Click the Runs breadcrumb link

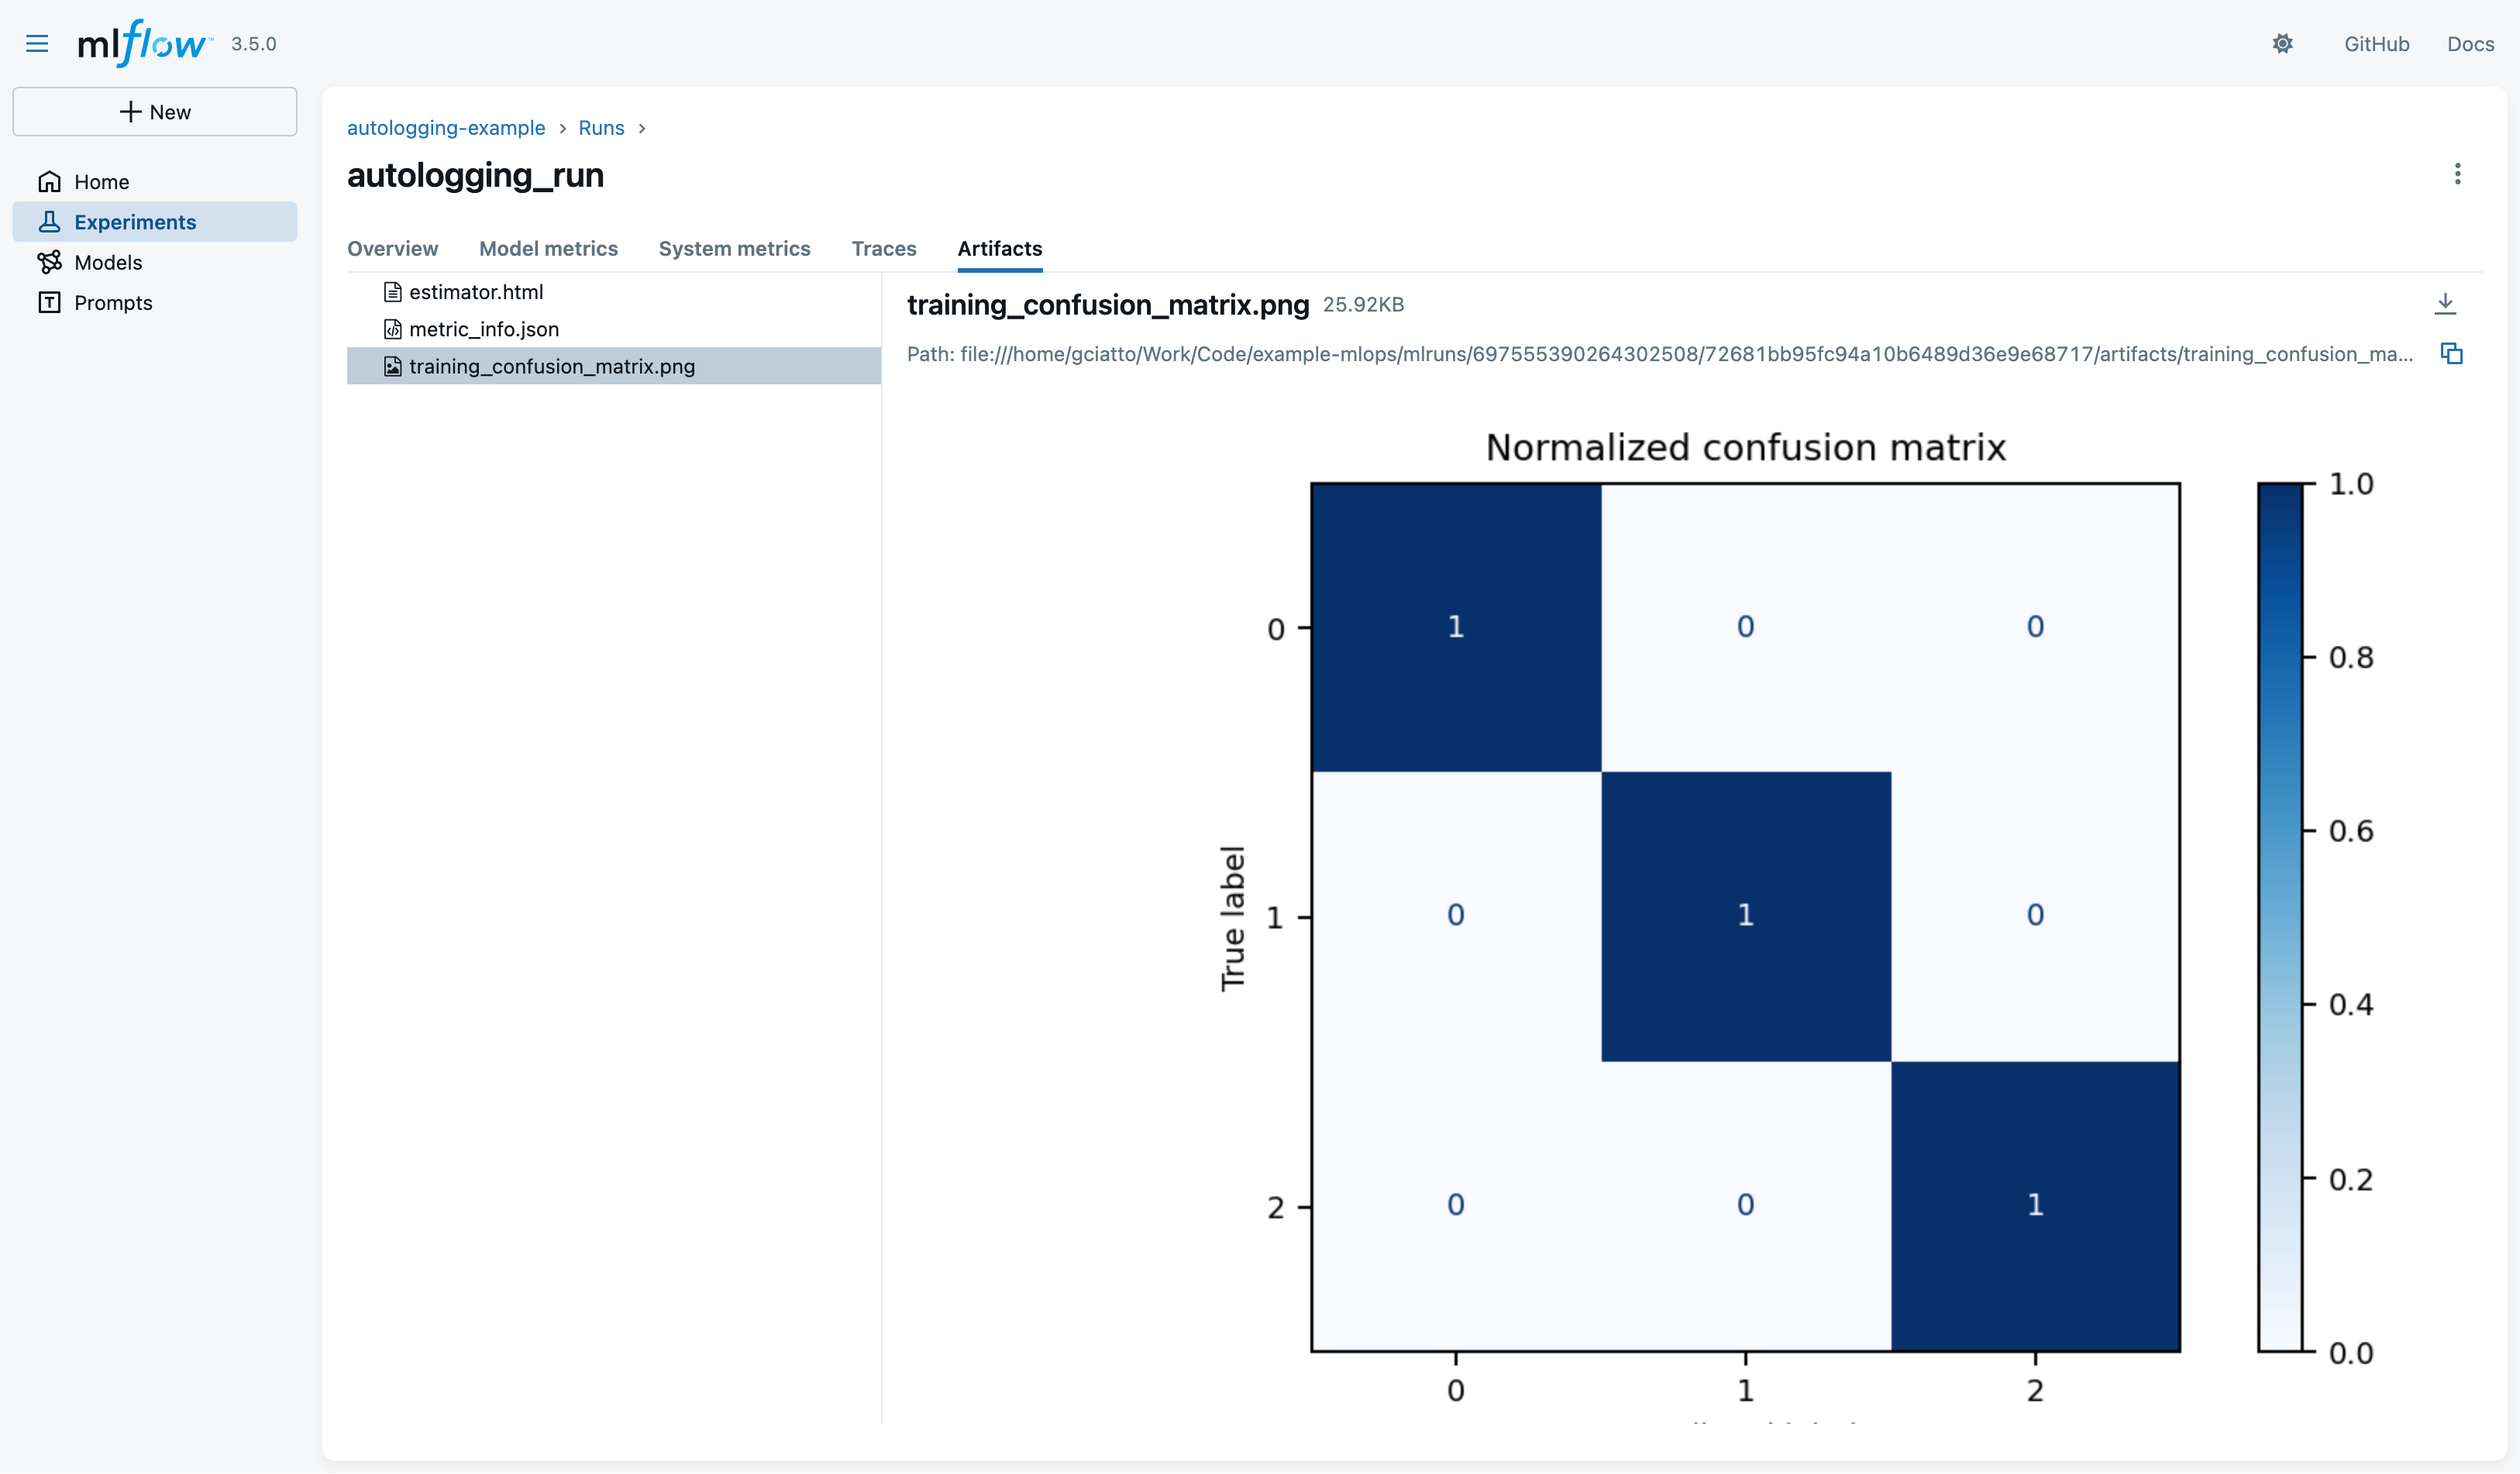pos(601,128)
